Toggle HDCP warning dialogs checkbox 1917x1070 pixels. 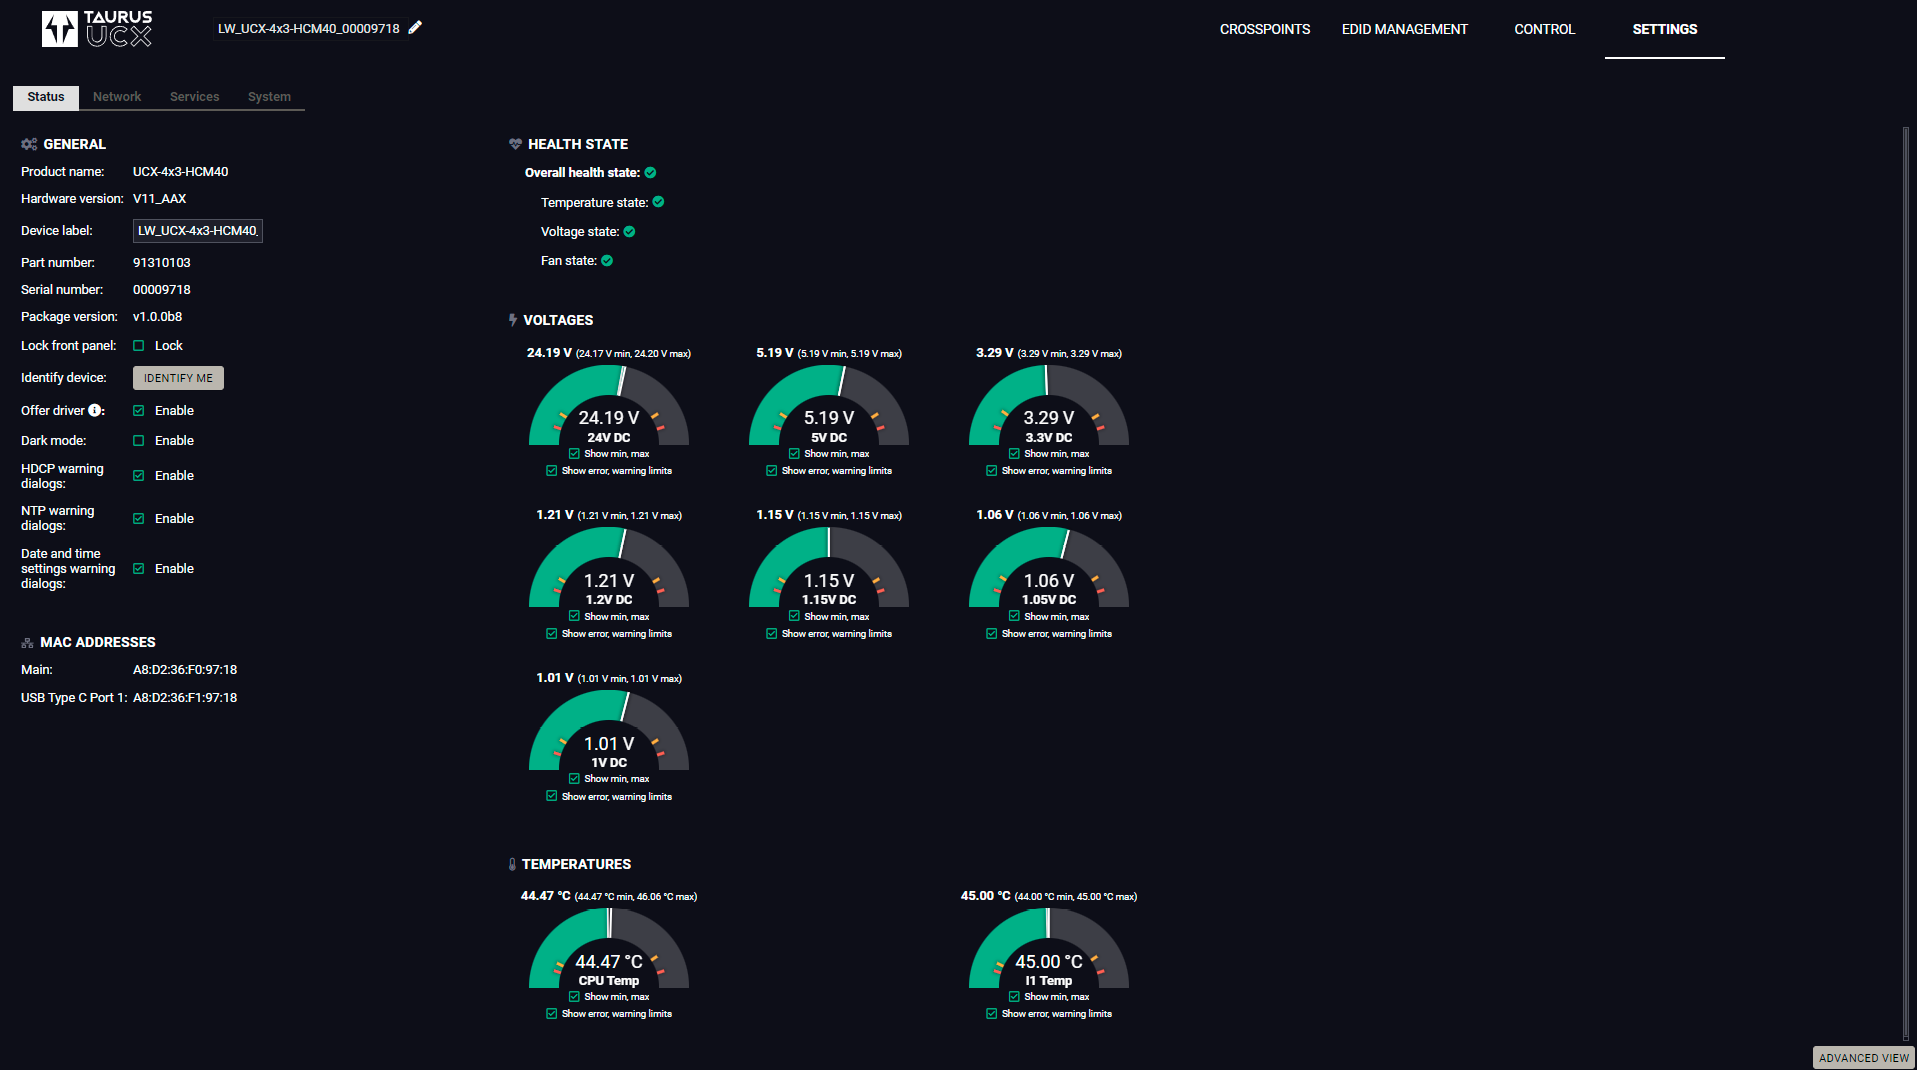(x=139, y=476)
